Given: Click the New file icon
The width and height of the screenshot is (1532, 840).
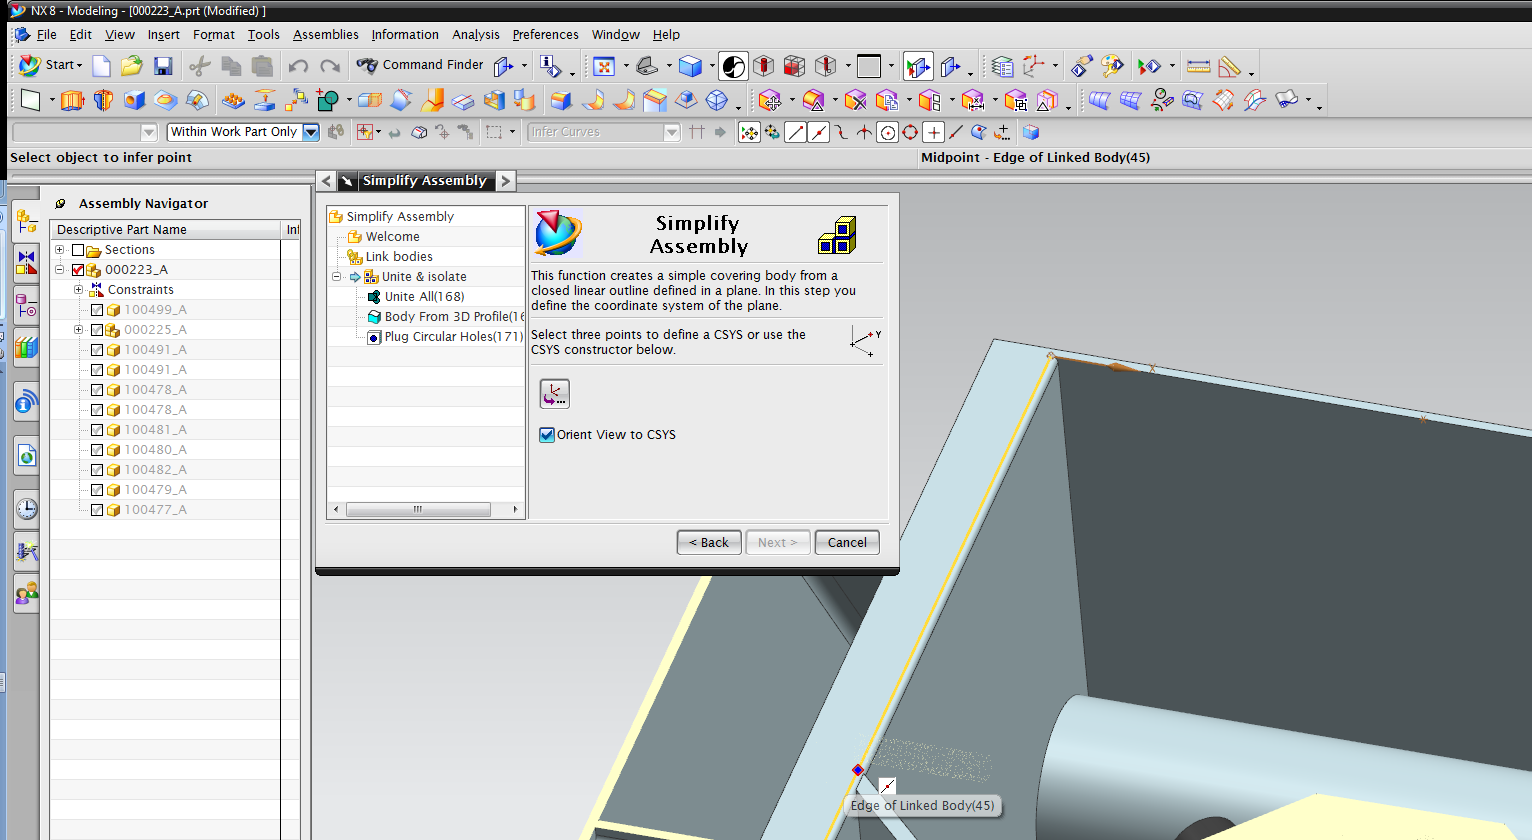Looking at the screenshot, I should (x=102, y=66).
